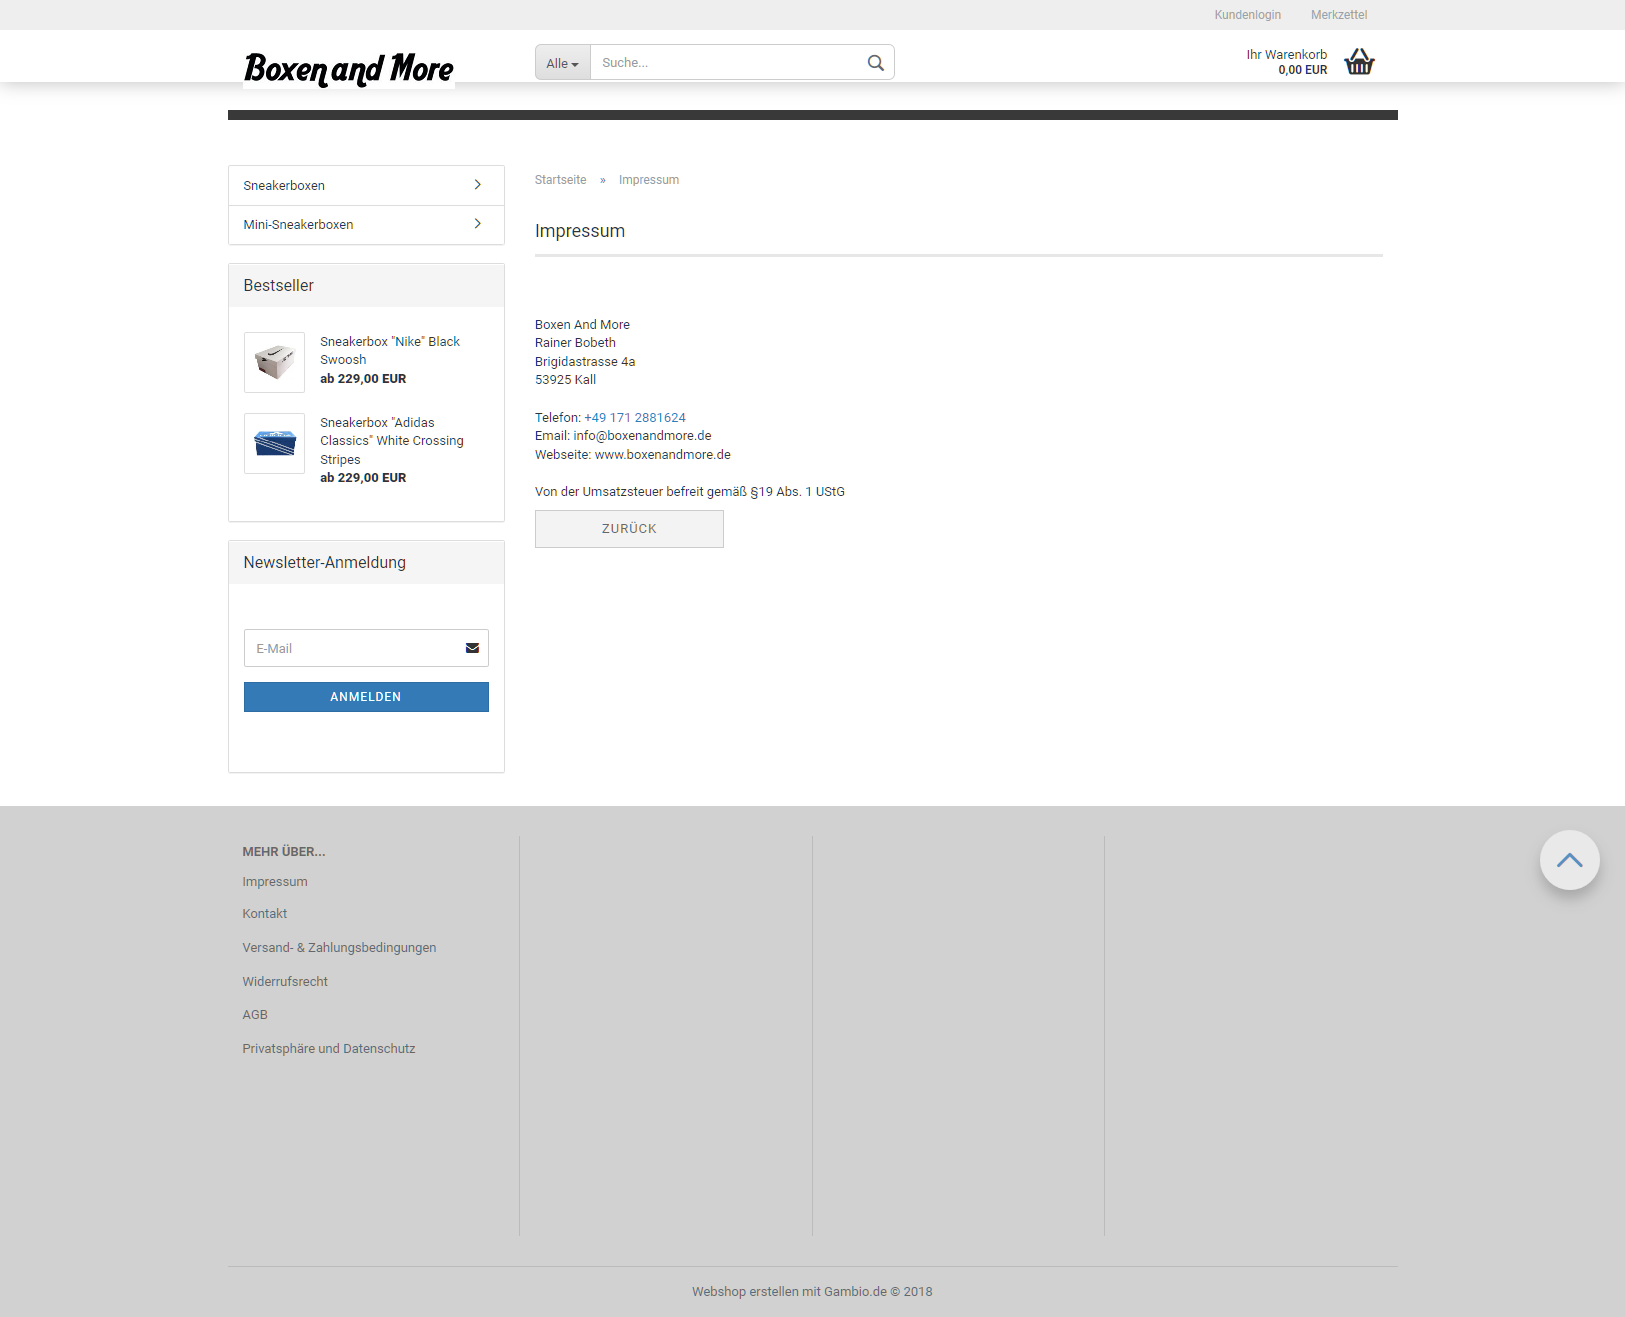Focus the newsletter E-Mail field

[x=352, y=648]
